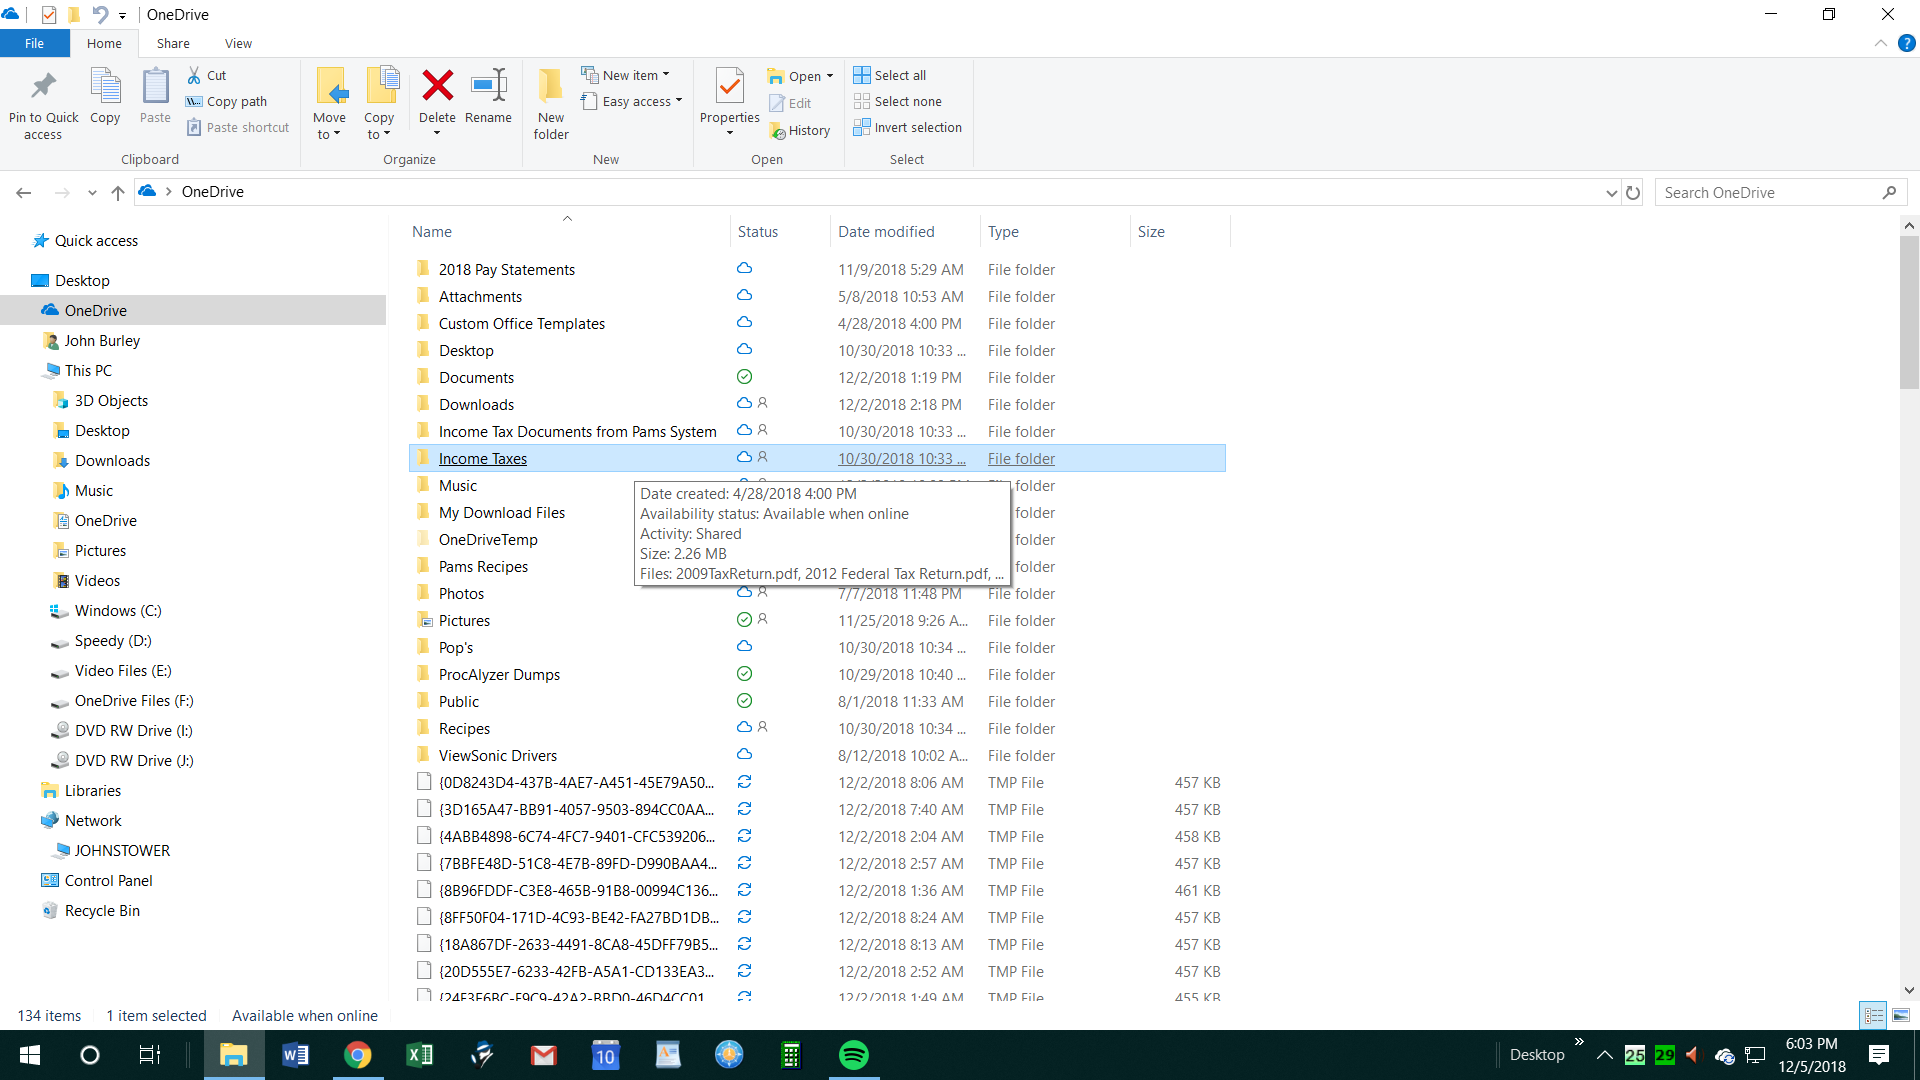The width and height of the screenshot is (1920, 1080).
Task: Open Quick Access Toolbar customize dropdown
Action: (x=122, y=15)
